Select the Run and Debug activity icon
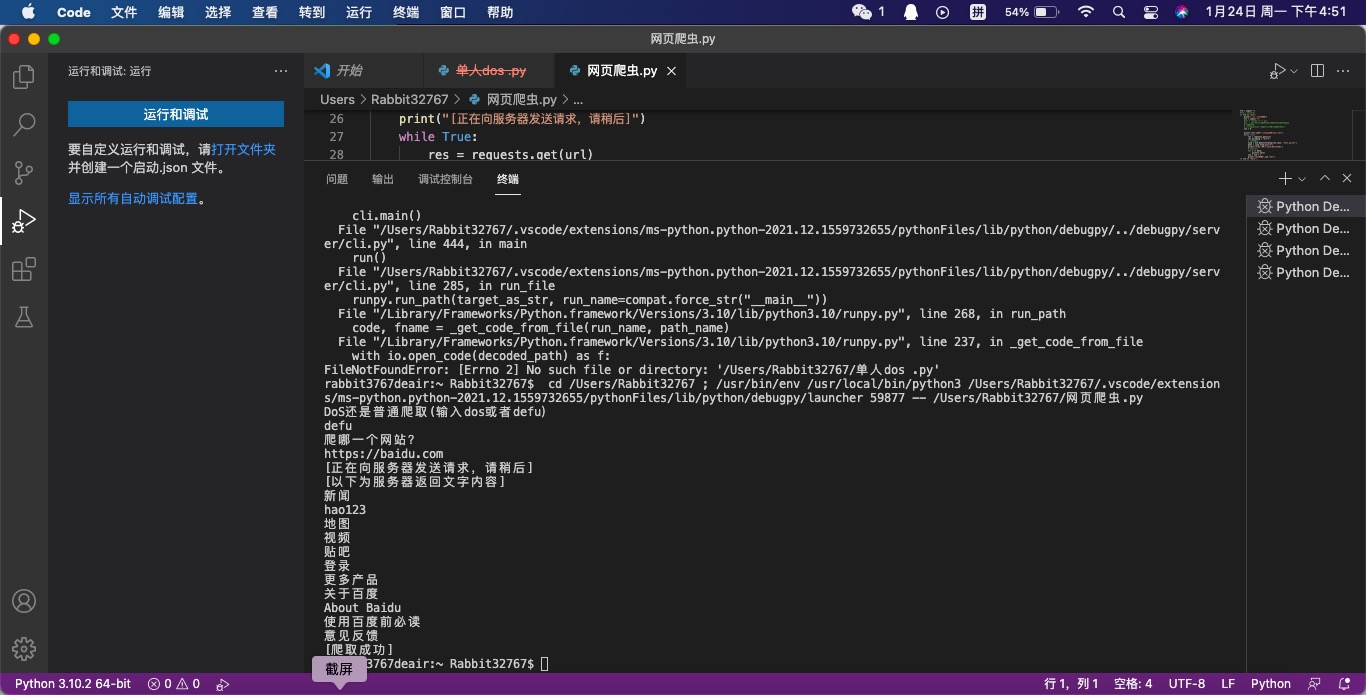Viewport: 1366px width, 695px height. [24, 221]
